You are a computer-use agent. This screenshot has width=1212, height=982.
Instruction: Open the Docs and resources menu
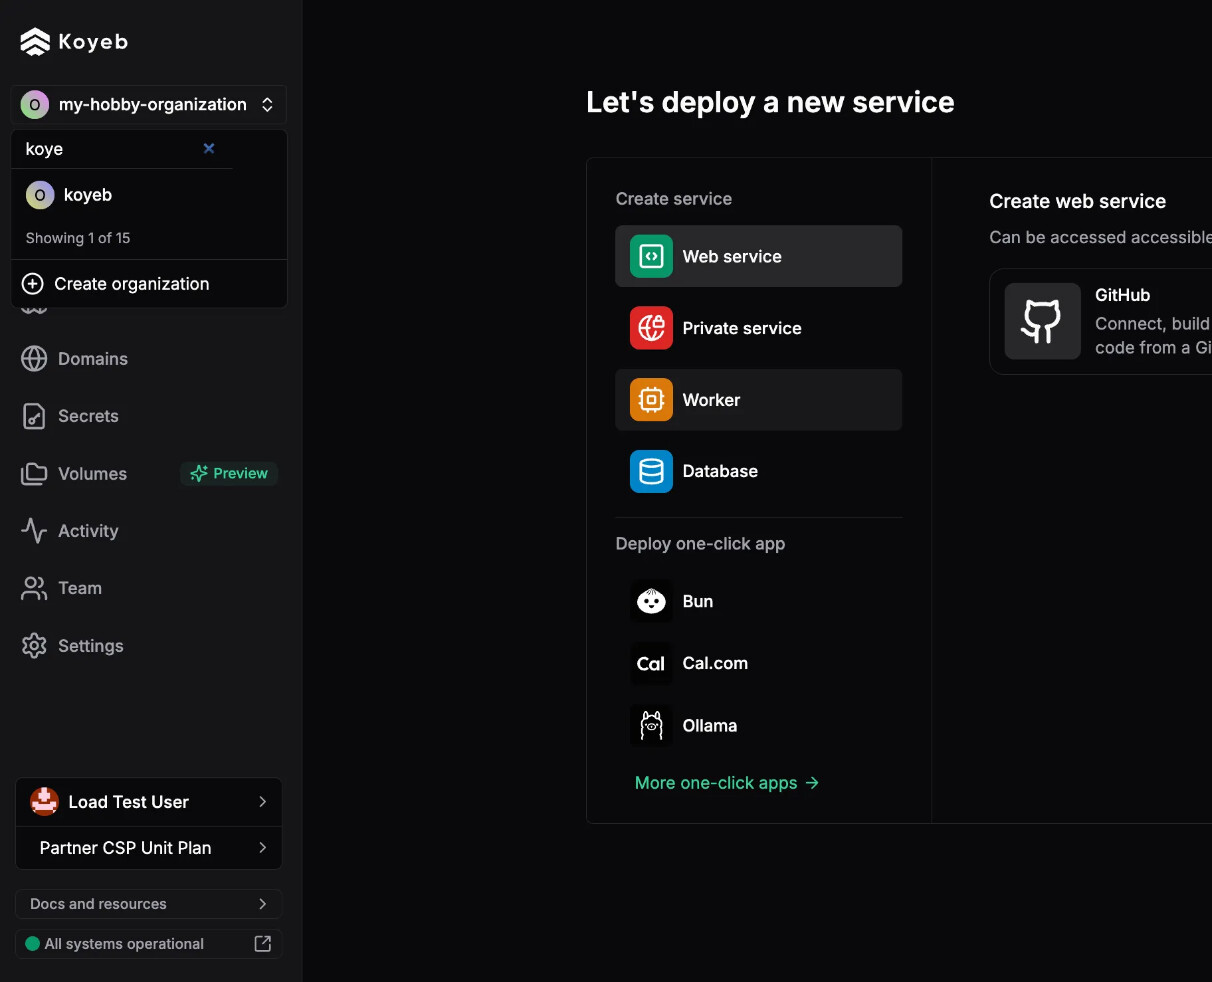tap(149, 904)
